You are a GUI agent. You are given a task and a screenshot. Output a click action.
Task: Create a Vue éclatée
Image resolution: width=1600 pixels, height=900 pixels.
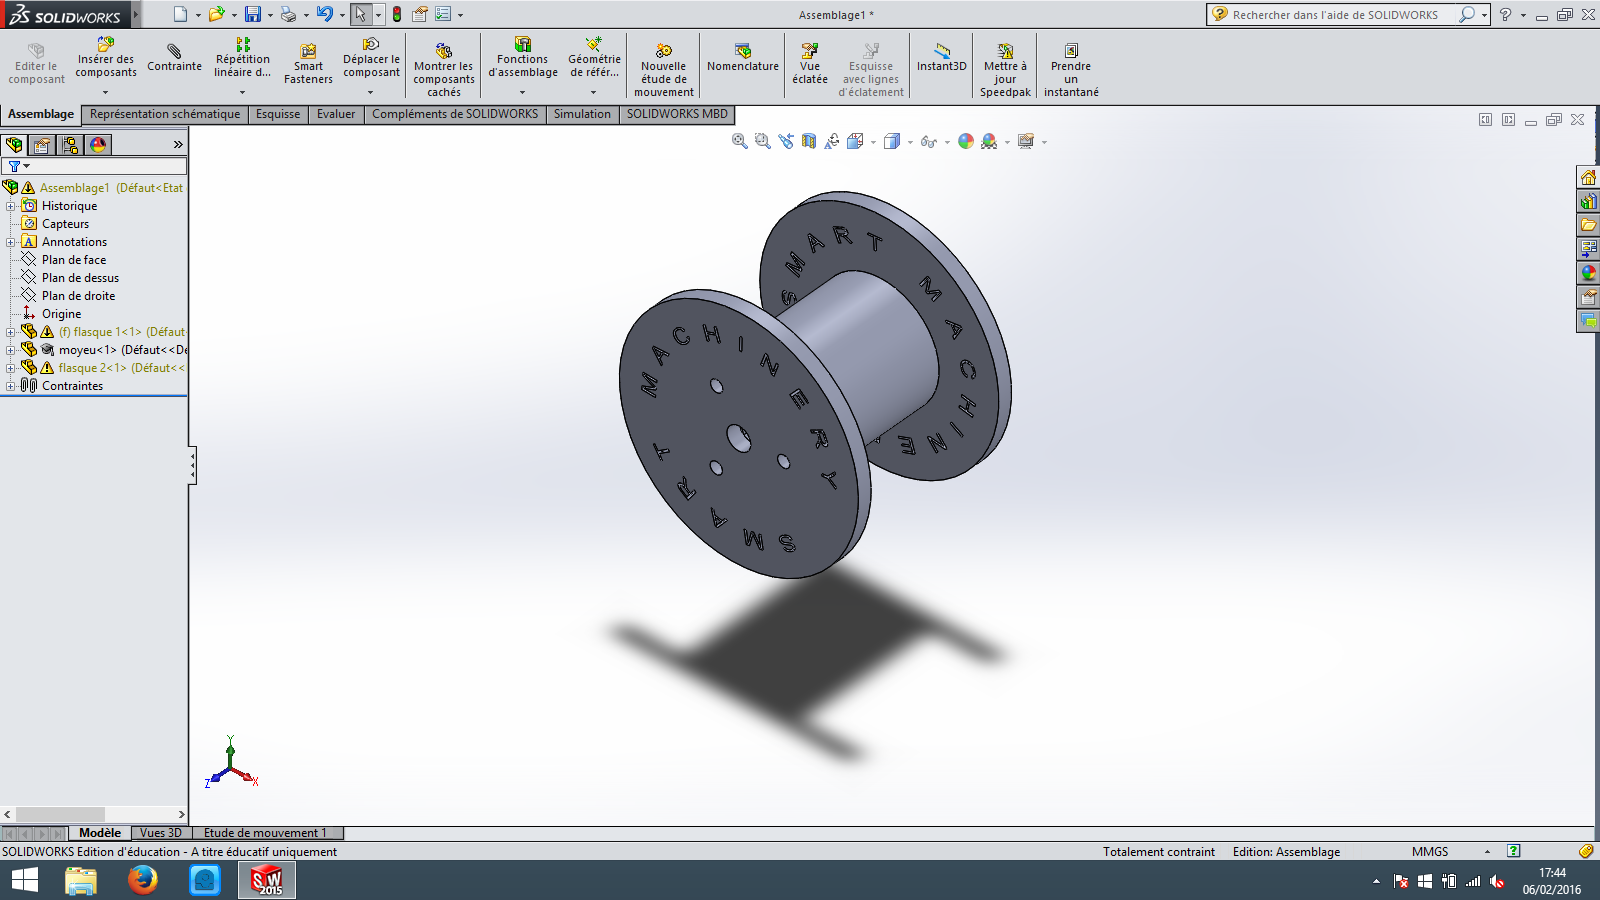pos(810,64)
